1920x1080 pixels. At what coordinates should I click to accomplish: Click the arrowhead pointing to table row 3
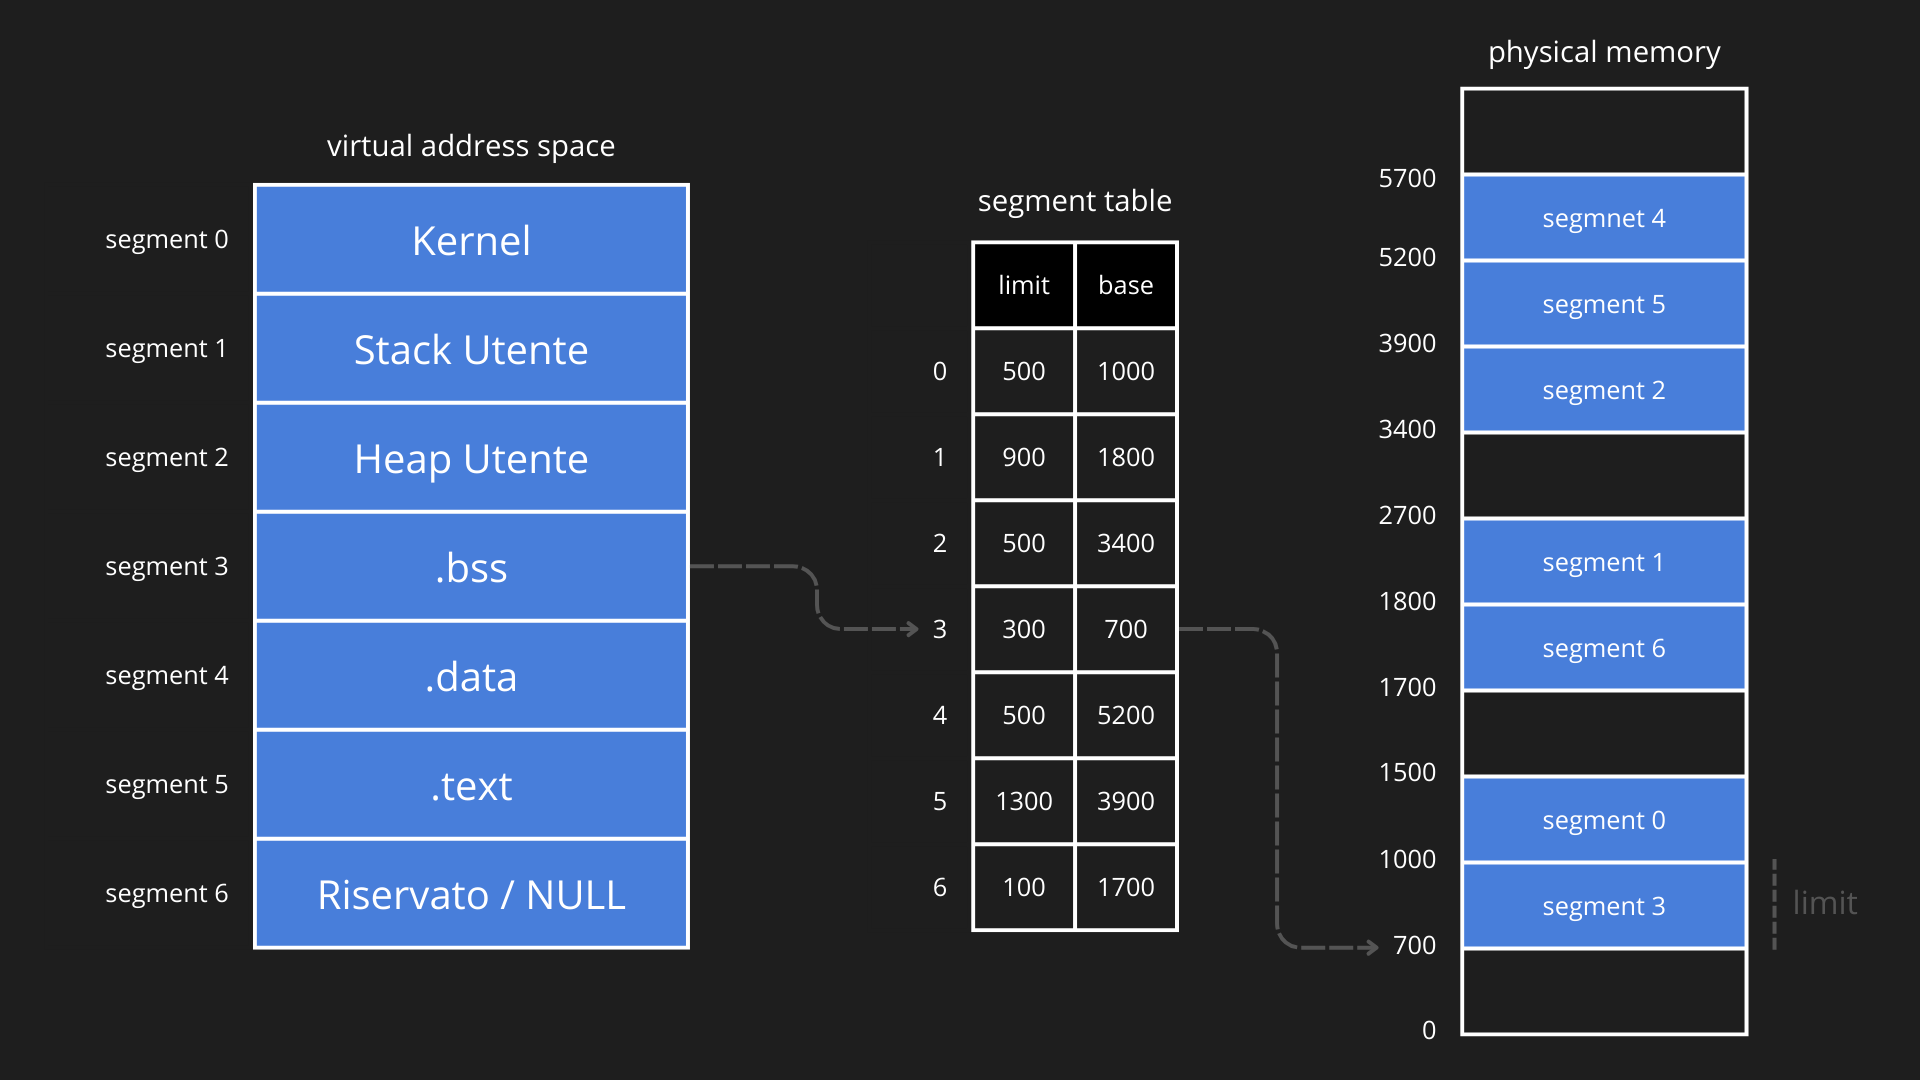pyautogui.click(x=911, y=629)
